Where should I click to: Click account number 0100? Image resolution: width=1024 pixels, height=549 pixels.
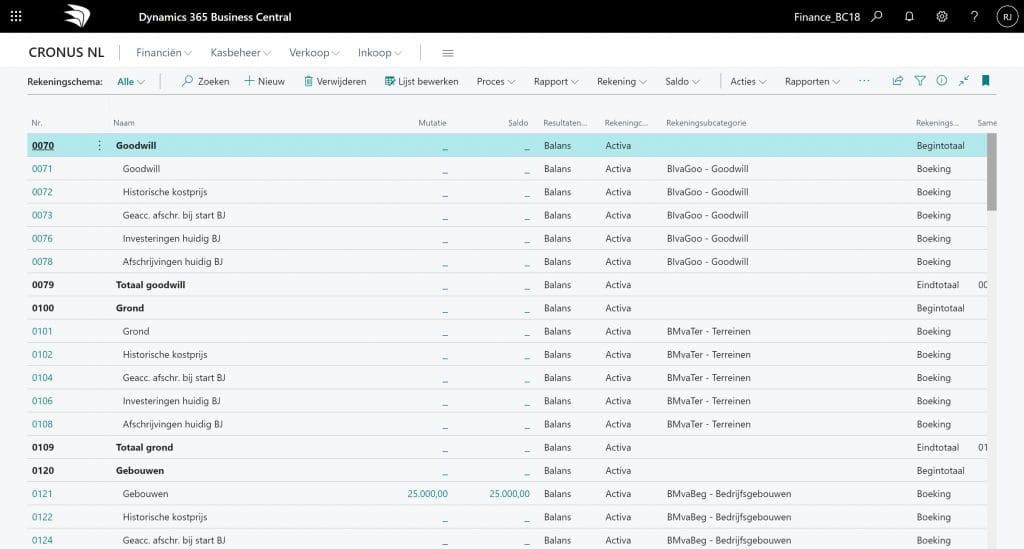[43, 308]
